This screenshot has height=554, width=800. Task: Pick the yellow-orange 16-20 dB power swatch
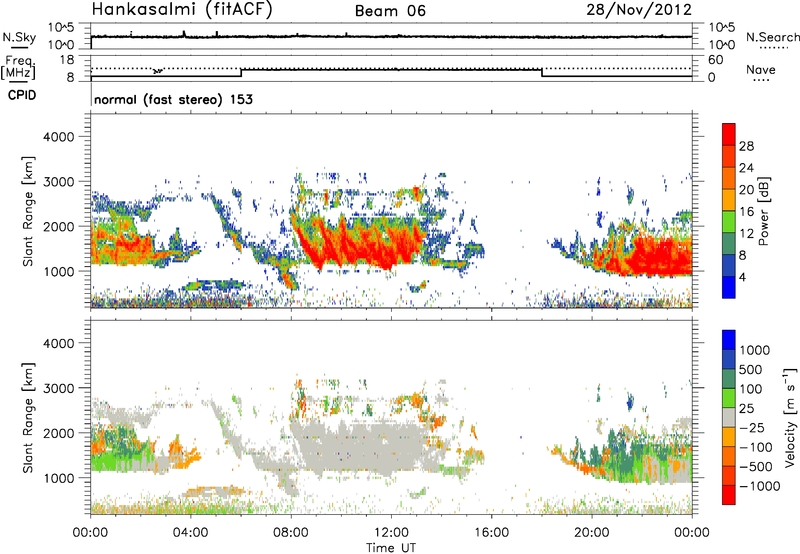click(x=729, y=200)
